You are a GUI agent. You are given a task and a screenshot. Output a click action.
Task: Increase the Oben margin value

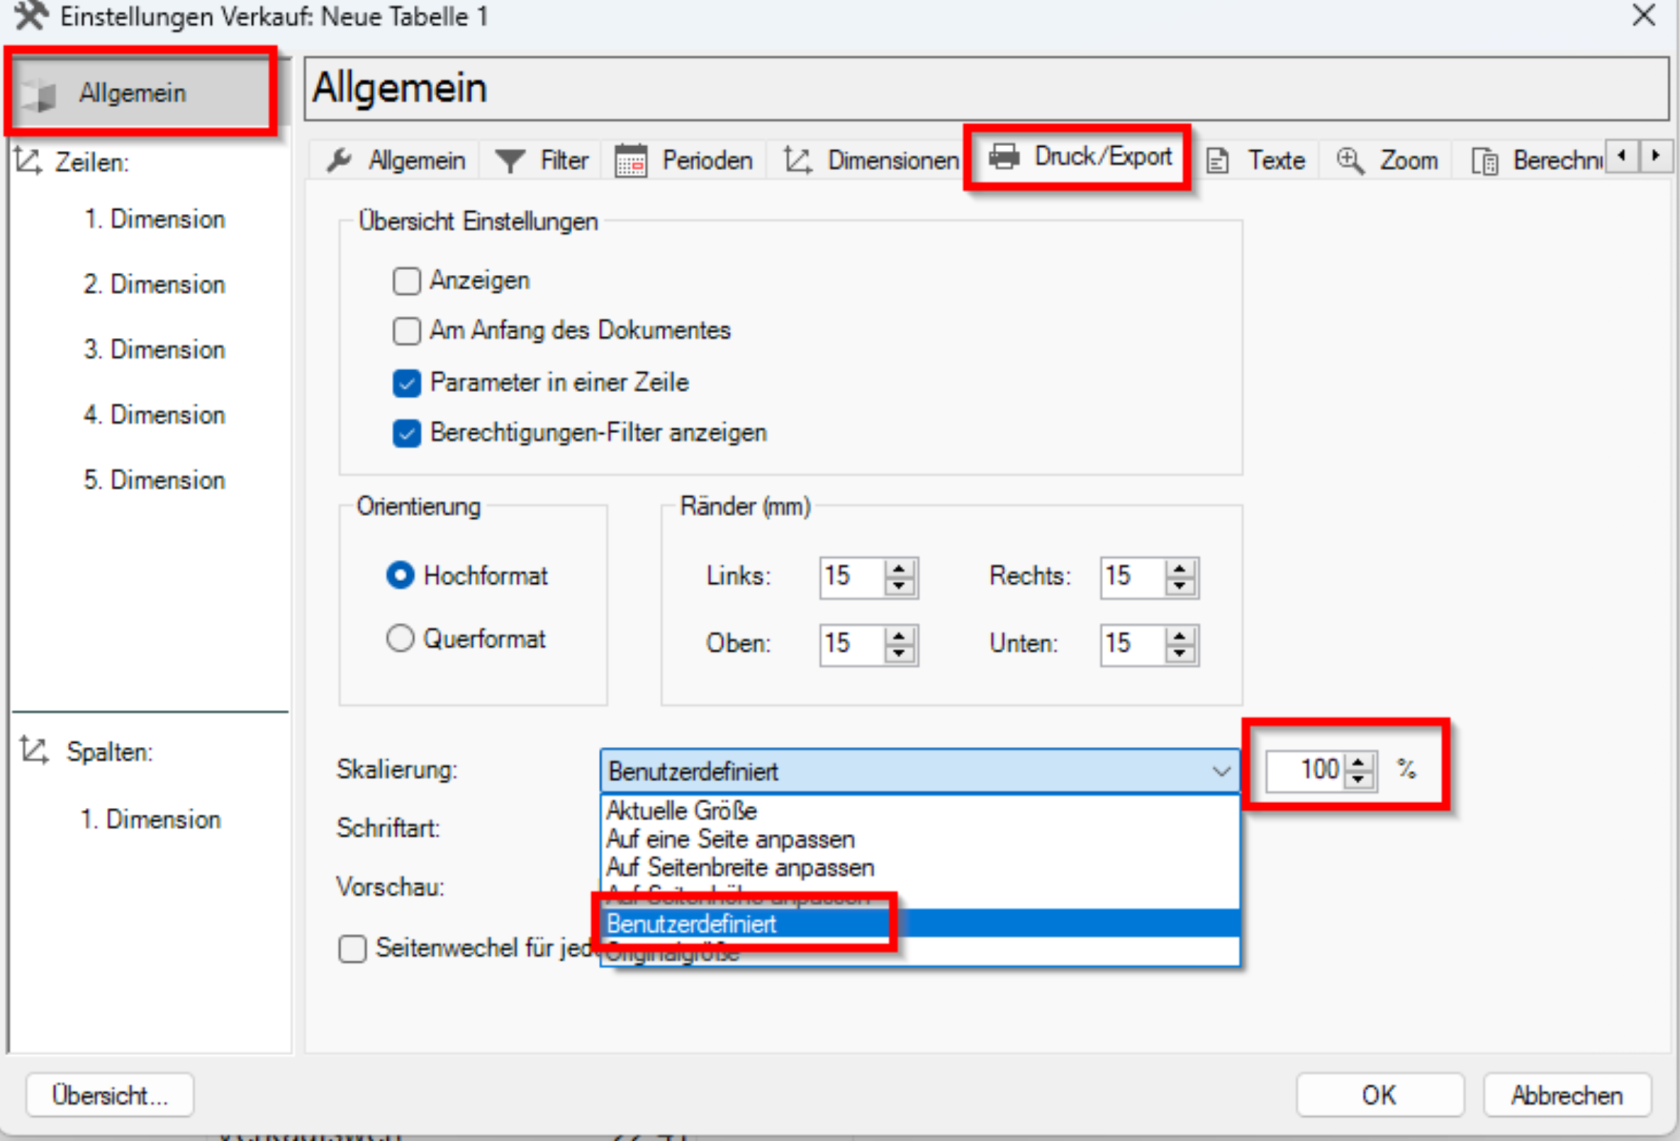(x=900, y=636)
